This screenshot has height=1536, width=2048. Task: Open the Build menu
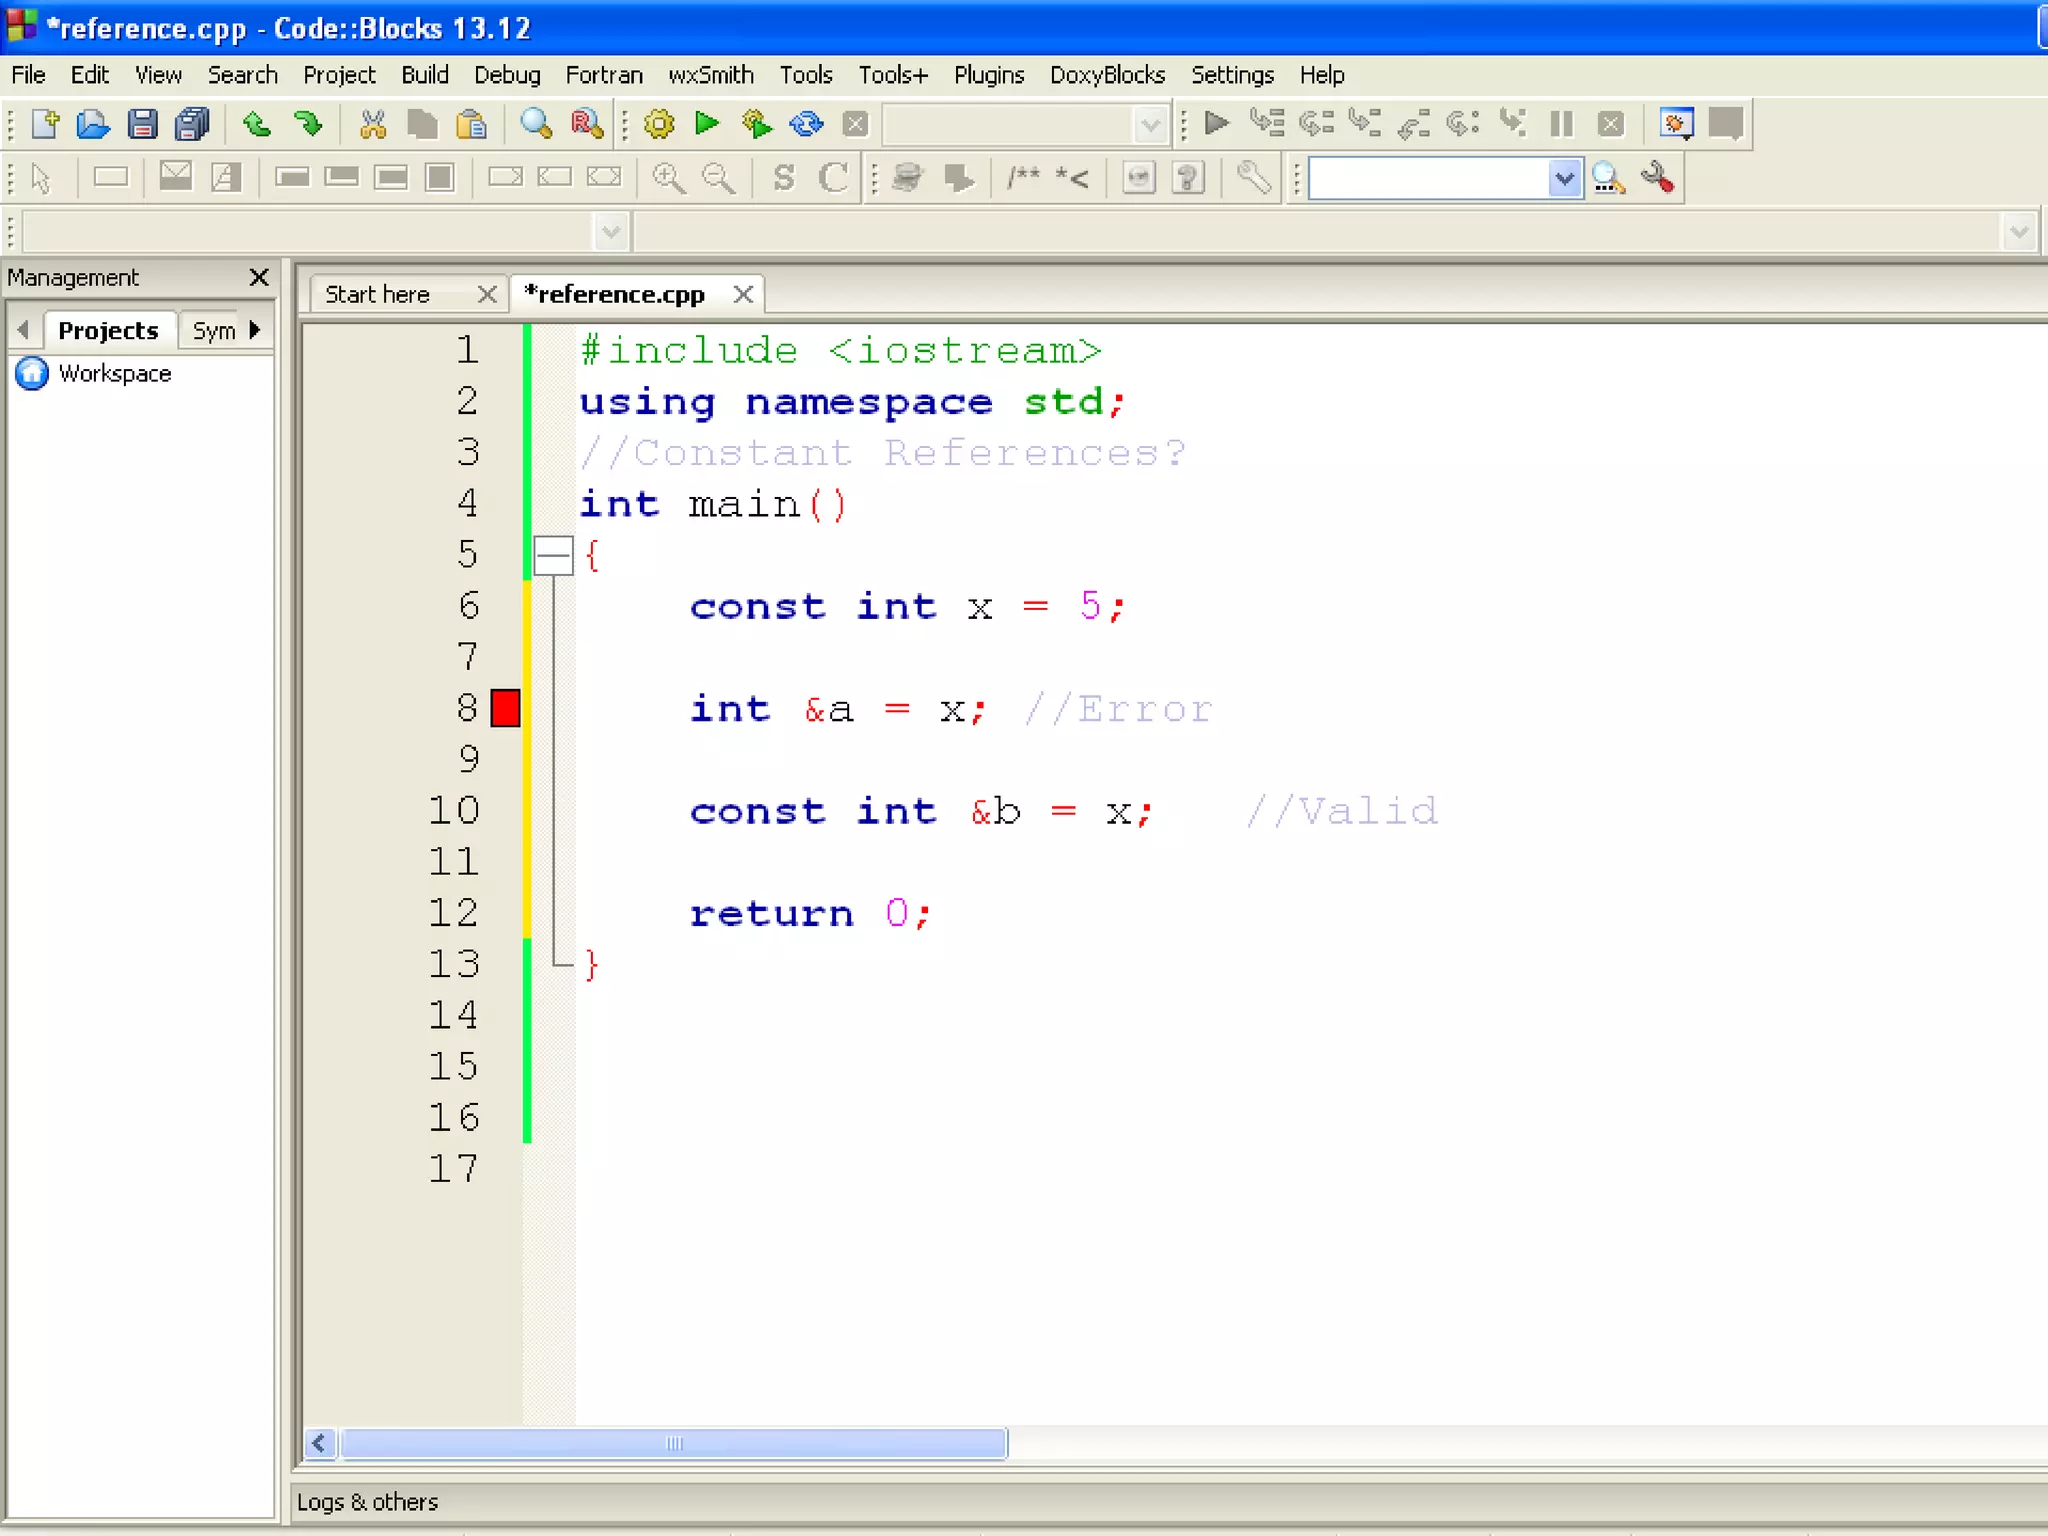(x=424, y=75)
